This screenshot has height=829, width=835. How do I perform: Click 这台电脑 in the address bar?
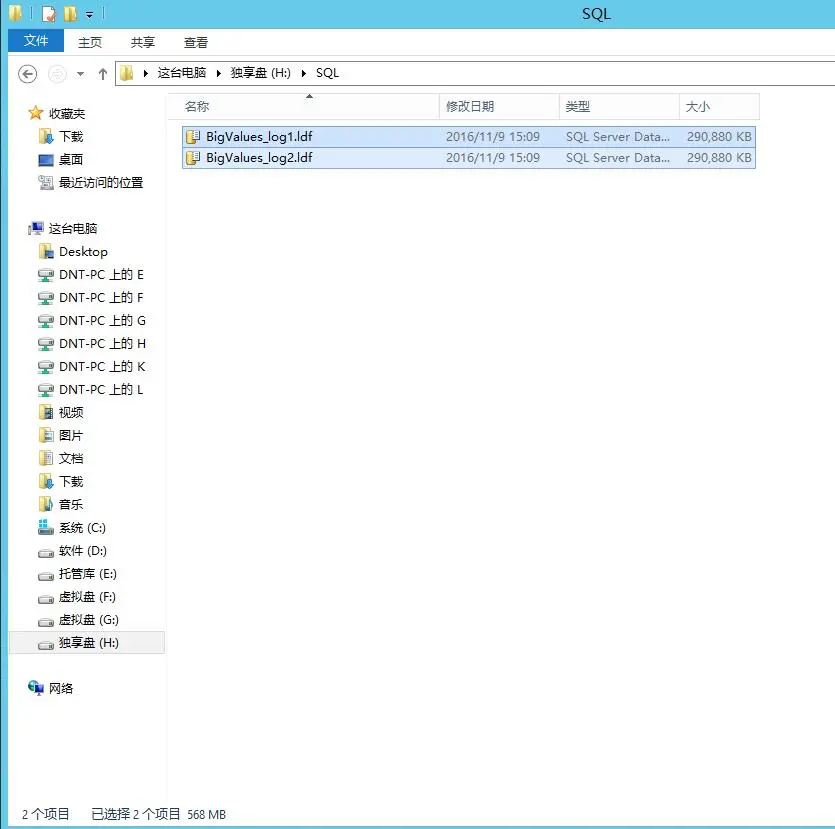[x=182, y=73]
